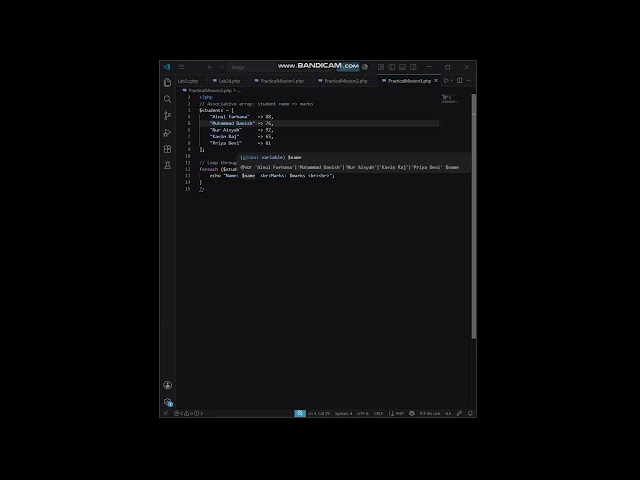Screen dimensions: 640x480
Task: Expand the run button dropdown arrow
Action: [x=452, y=81]
